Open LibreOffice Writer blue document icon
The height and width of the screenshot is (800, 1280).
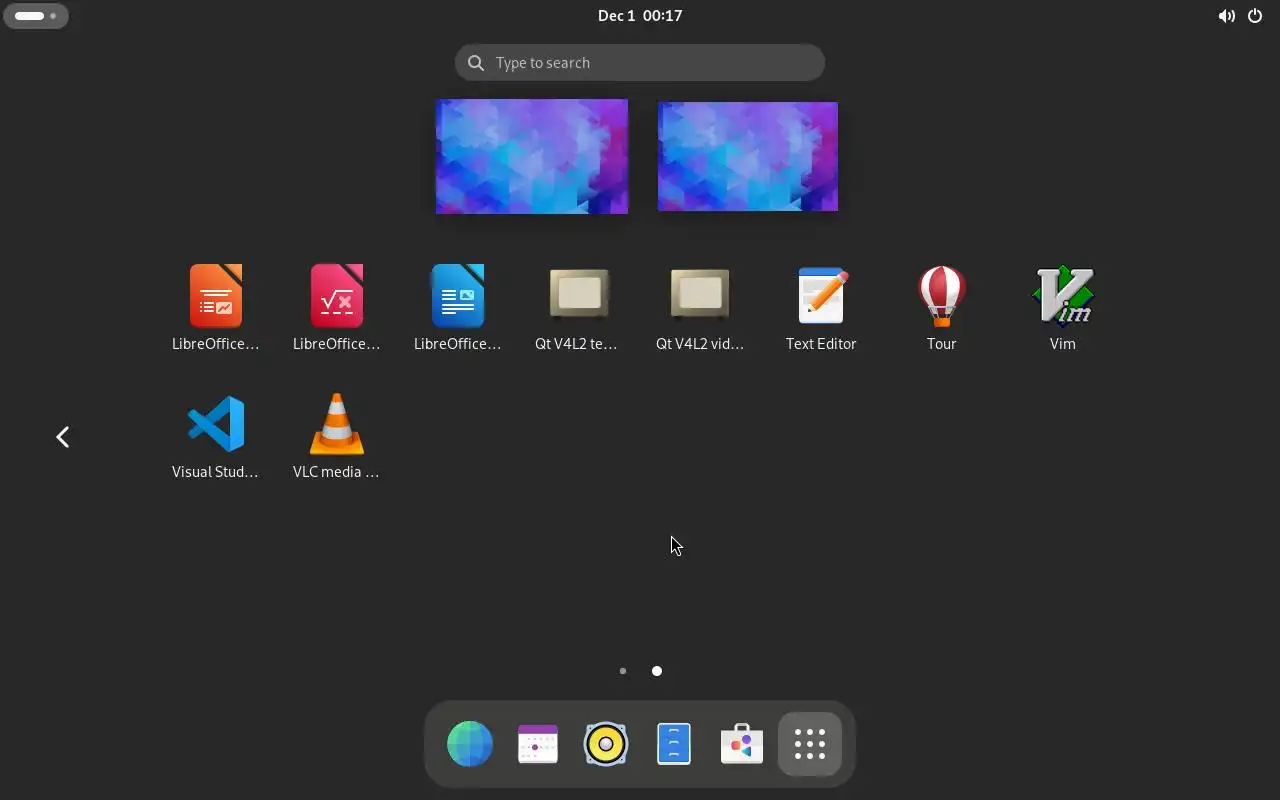tap(458, 297)
